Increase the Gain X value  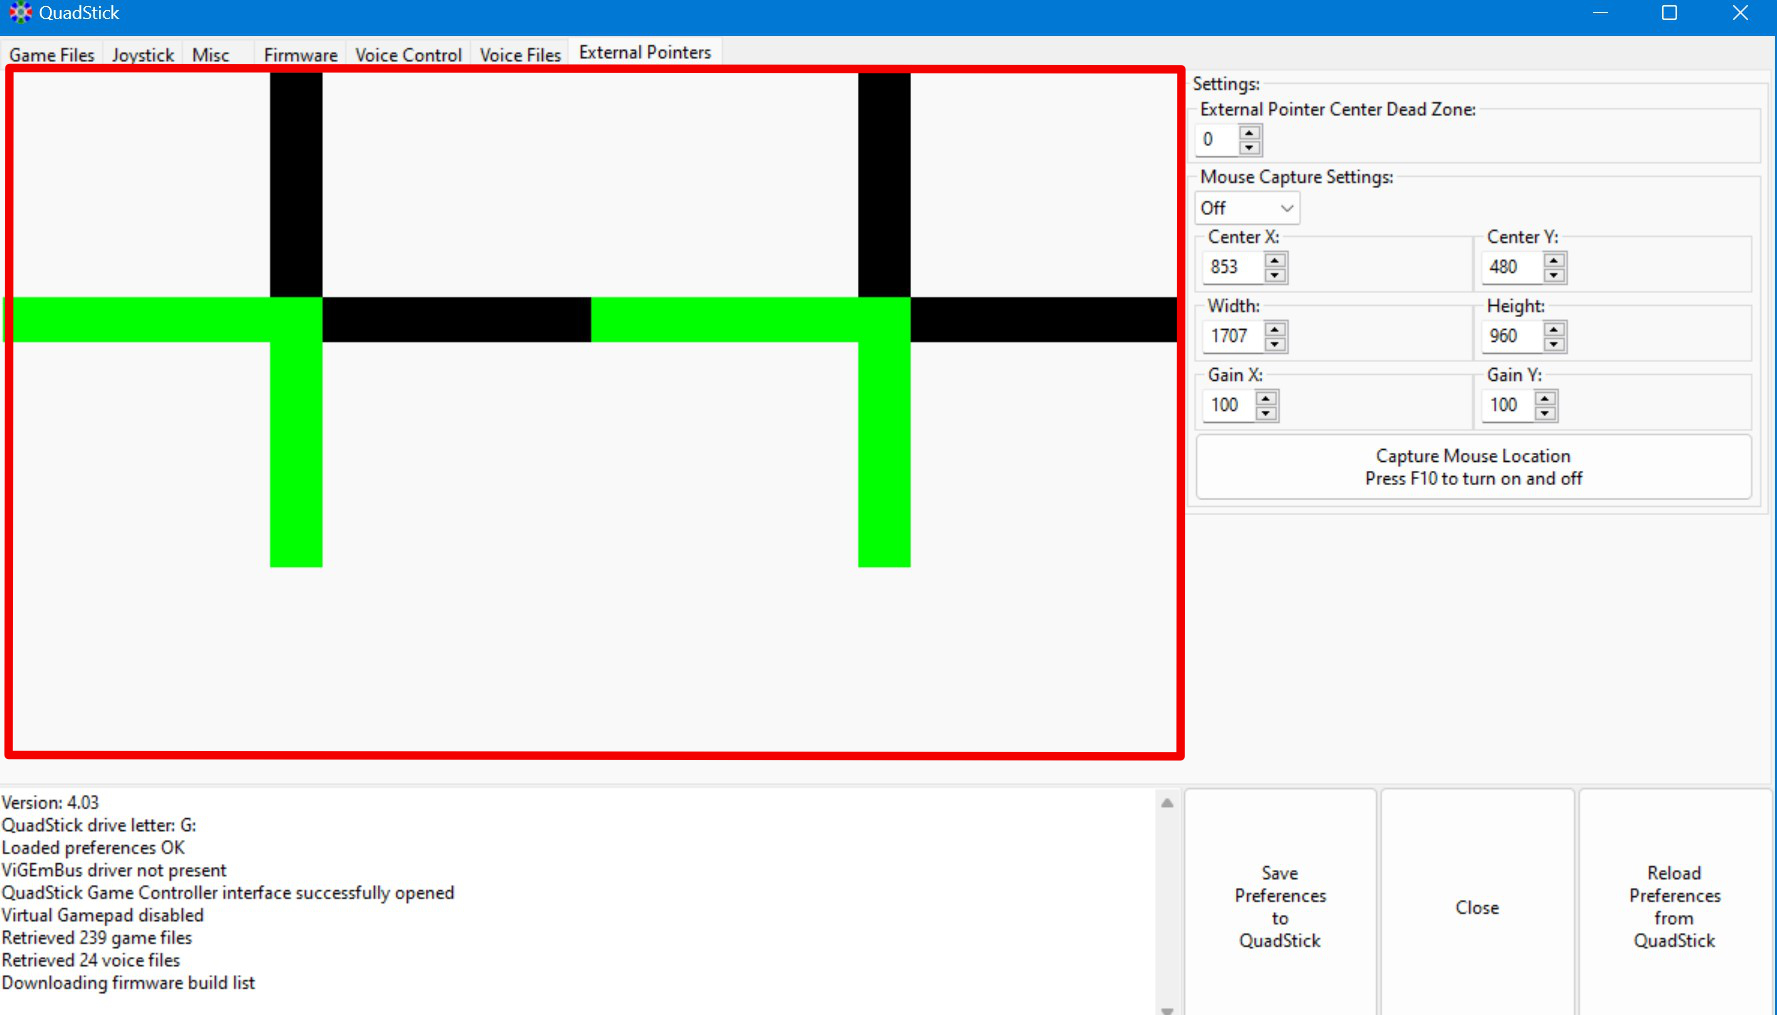pyautogui.click(x=1266, y=398)
